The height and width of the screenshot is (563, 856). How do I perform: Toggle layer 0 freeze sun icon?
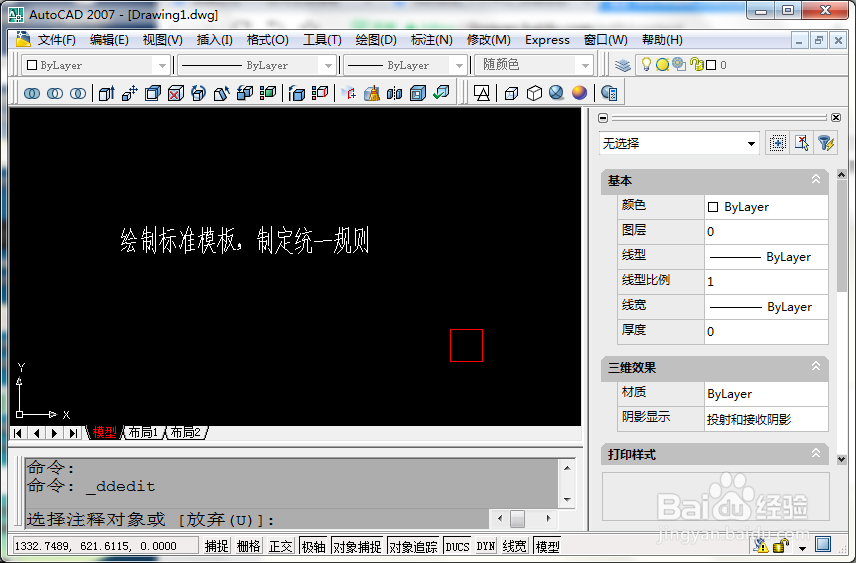pos(662,64)
